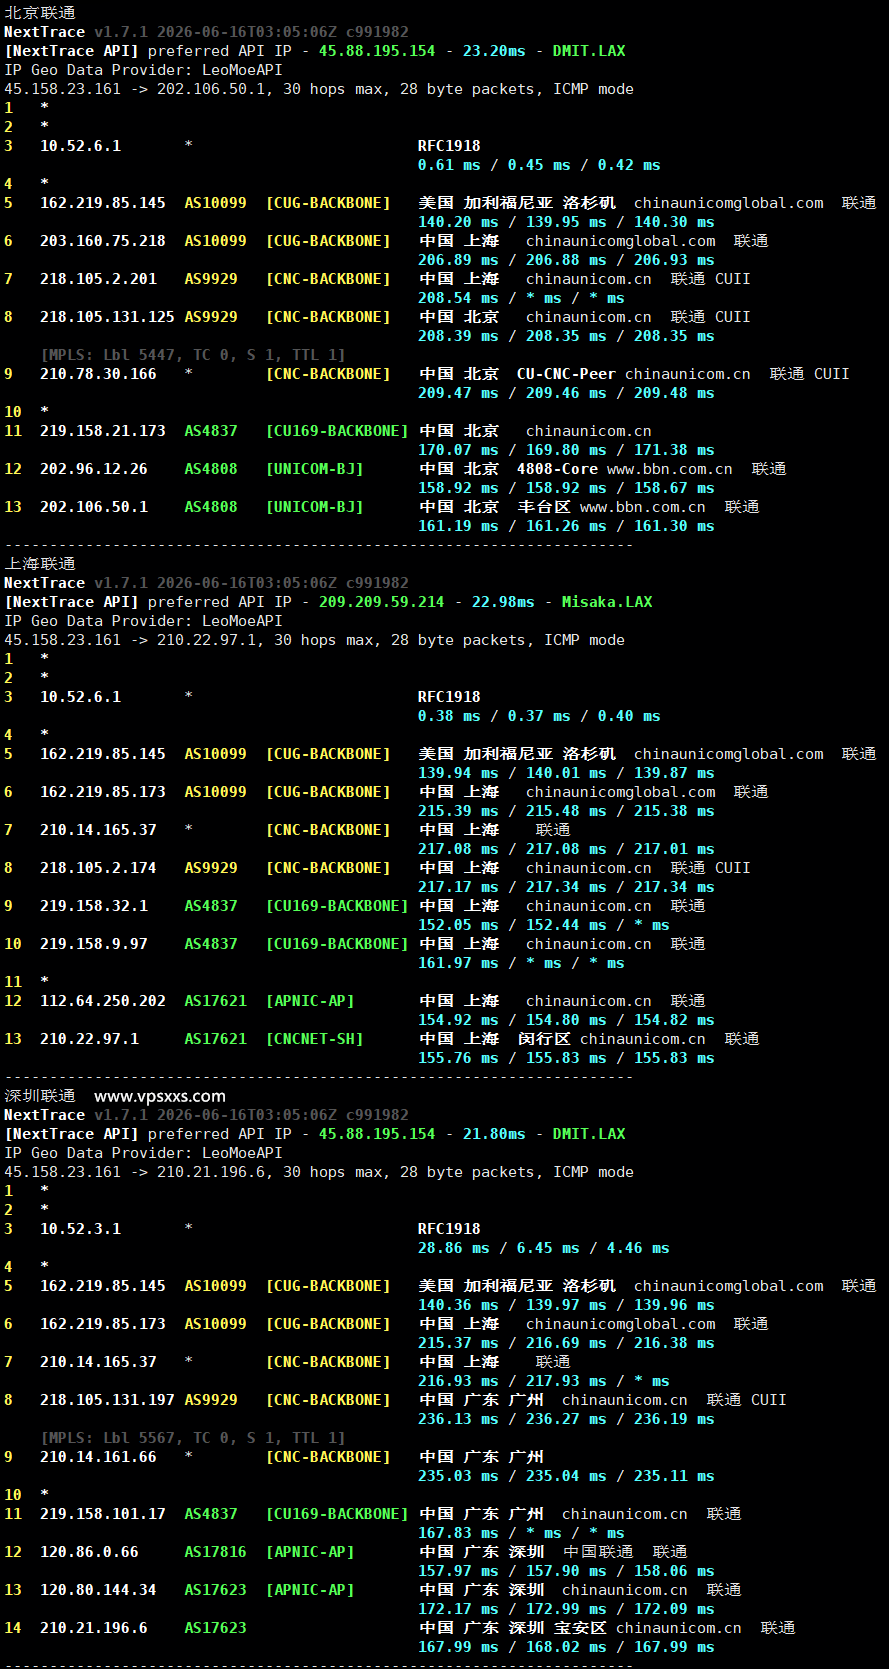Click the 'AS17816' AS number

[x=215, y=1552]
